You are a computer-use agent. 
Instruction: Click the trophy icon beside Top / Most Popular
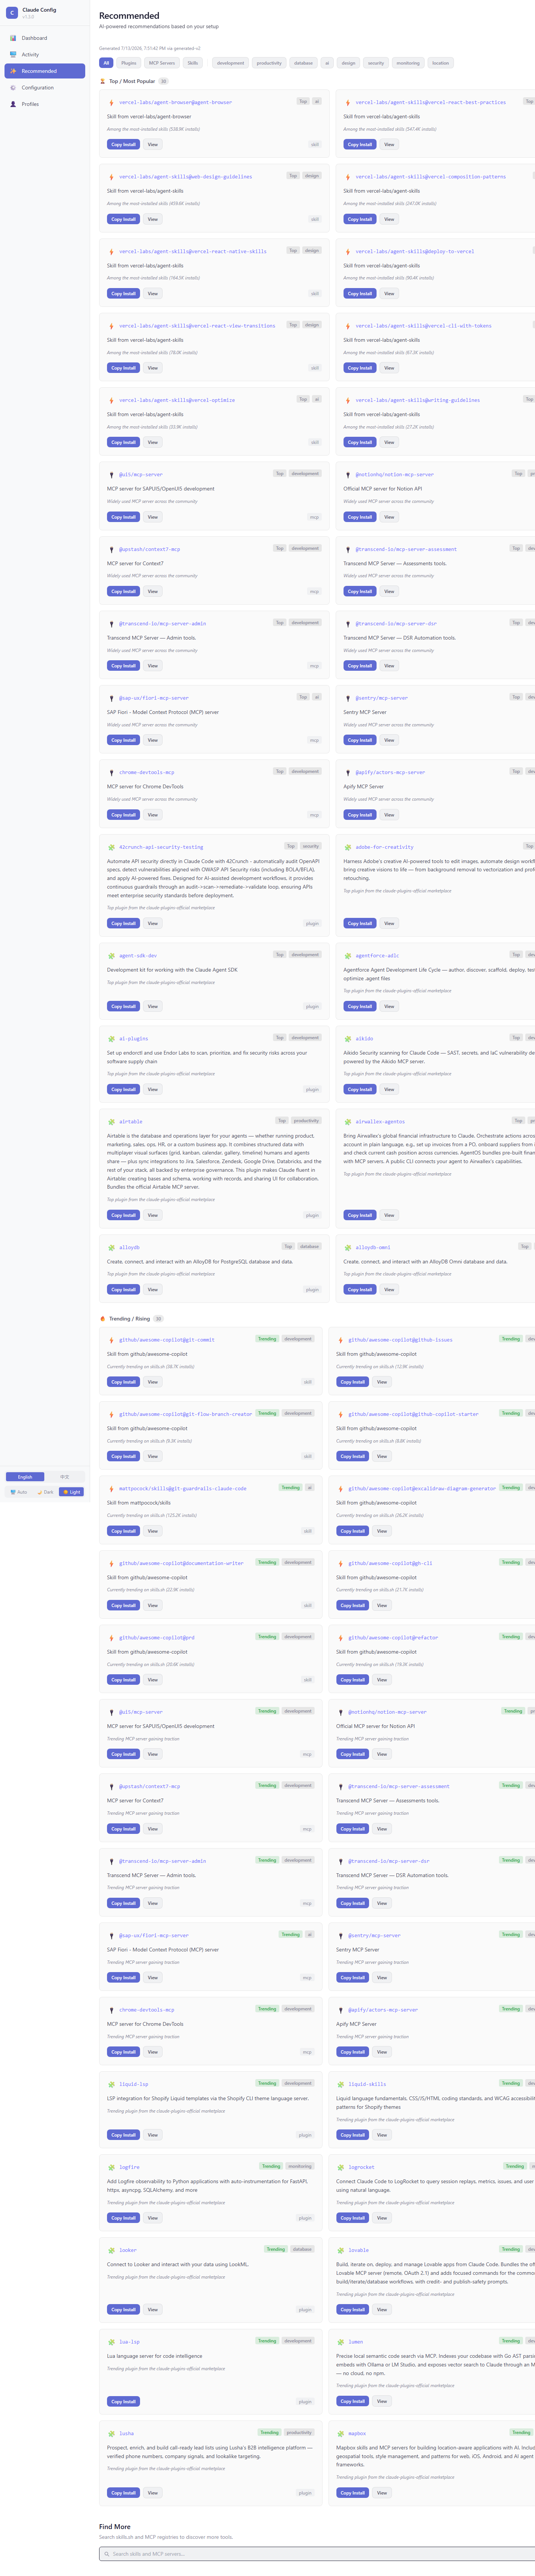click(103, 81)
